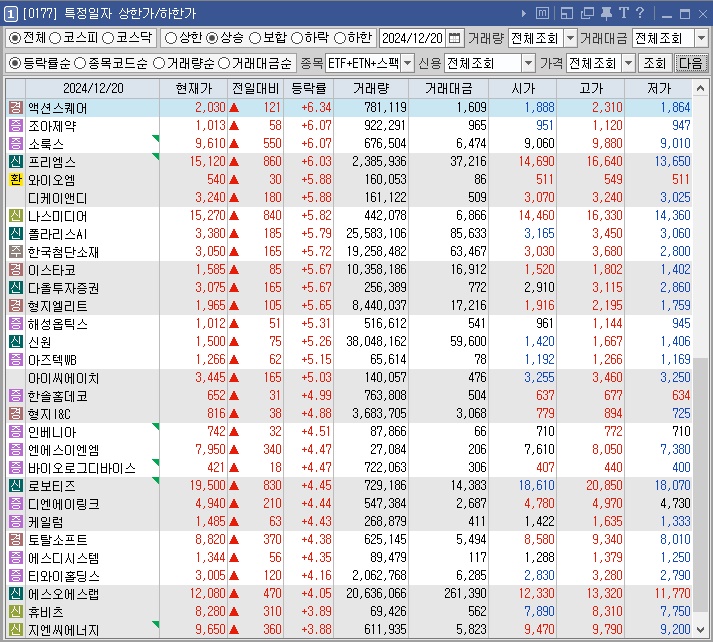
Task: Click the 주 badge beside 한국첨단소재
Action: pos(15,251)
